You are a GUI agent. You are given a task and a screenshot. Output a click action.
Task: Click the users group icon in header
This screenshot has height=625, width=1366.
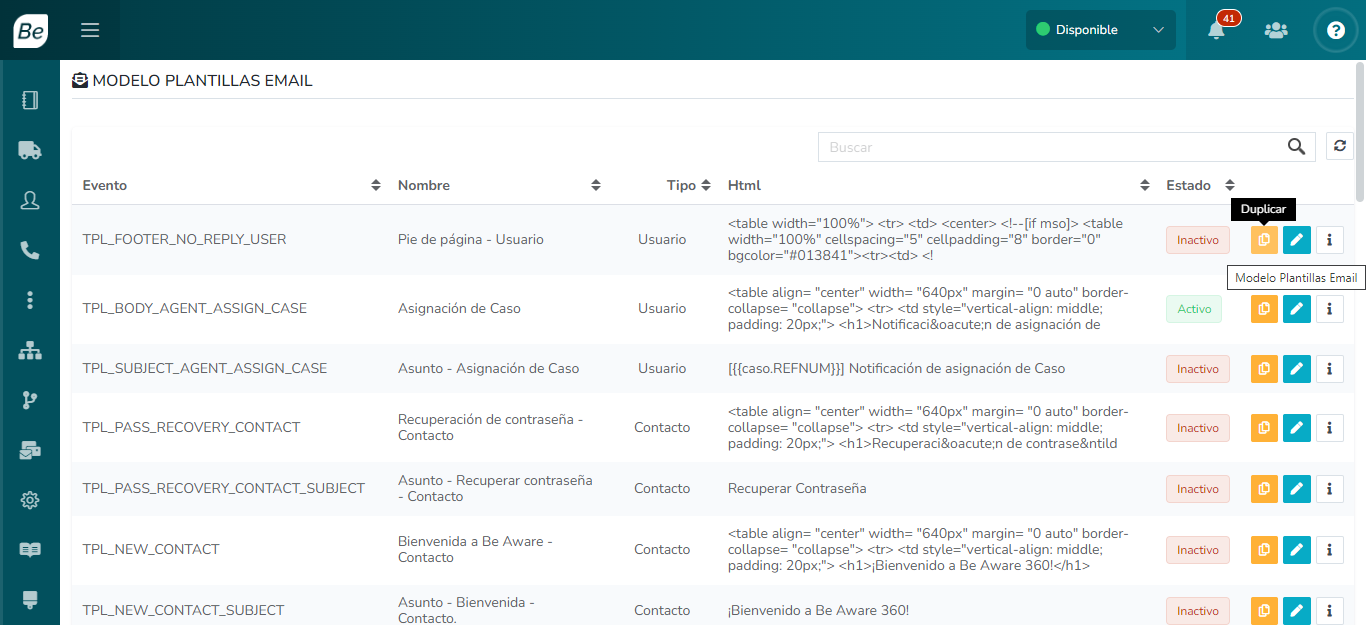click(1276, 30)
